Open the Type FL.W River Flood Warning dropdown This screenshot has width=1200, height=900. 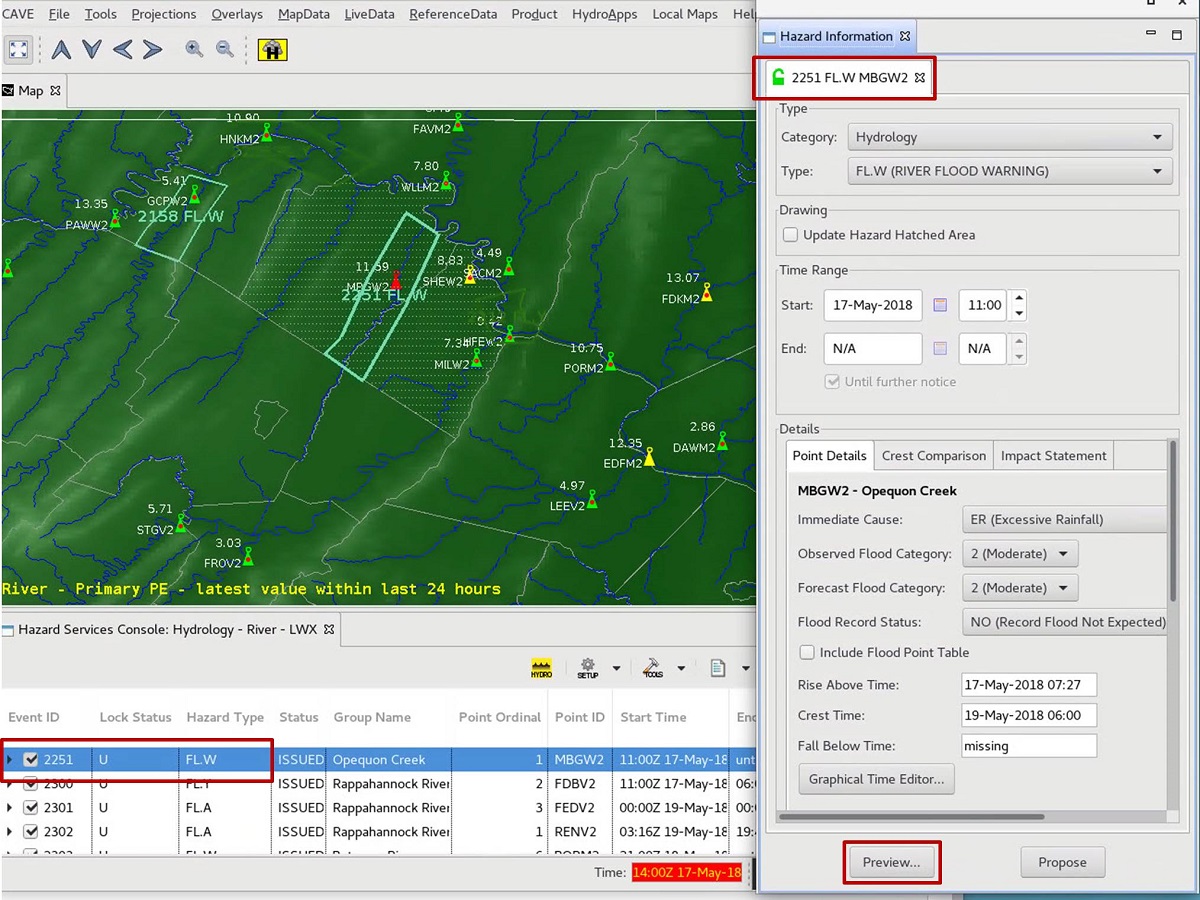tap(1009, 171)
